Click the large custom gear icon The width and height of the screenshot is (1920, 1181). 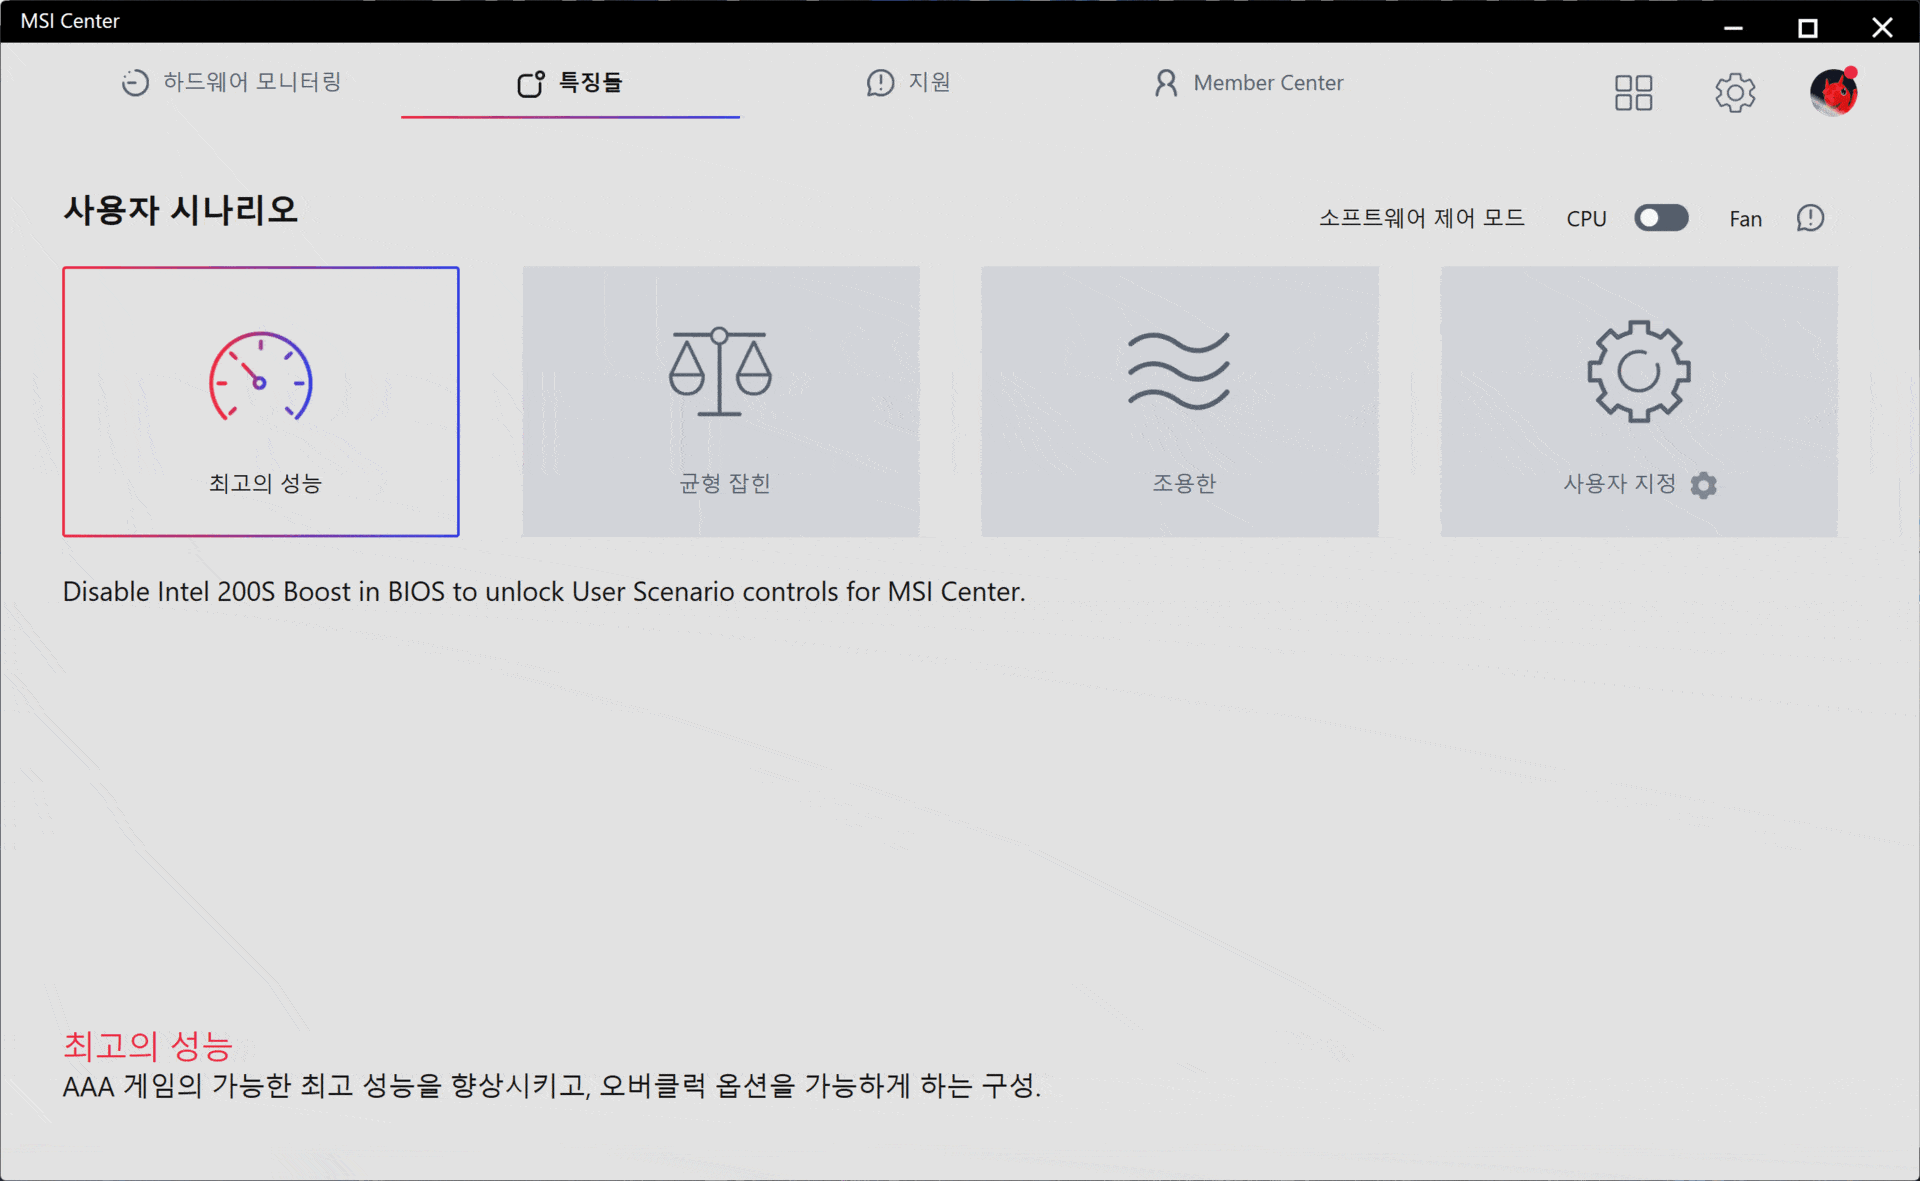coord(1639,371)
